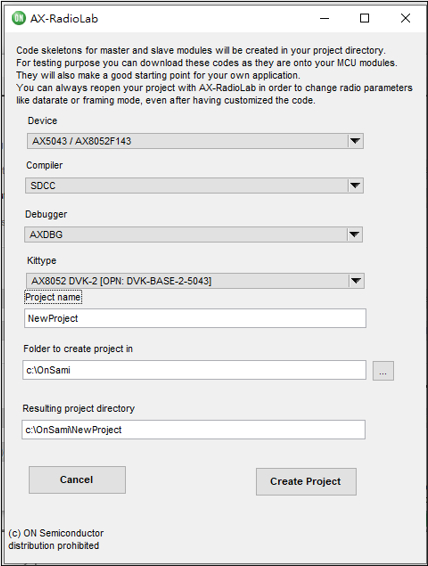Expand the Device dropdown arrow
Screen dimensions: 428x566
click(355, 141)
